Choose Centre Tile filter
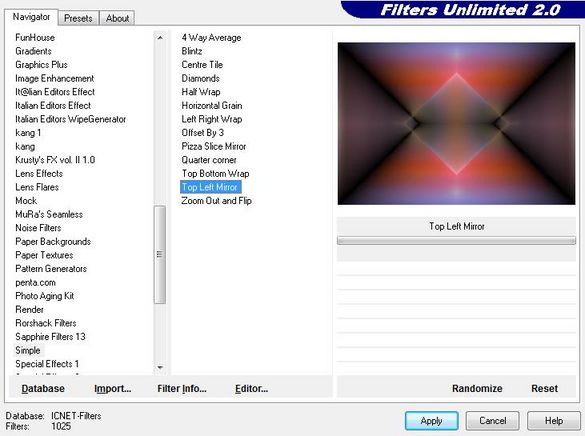Image resolution: width=585 pixels, height=436 pixels. (202, 65)
